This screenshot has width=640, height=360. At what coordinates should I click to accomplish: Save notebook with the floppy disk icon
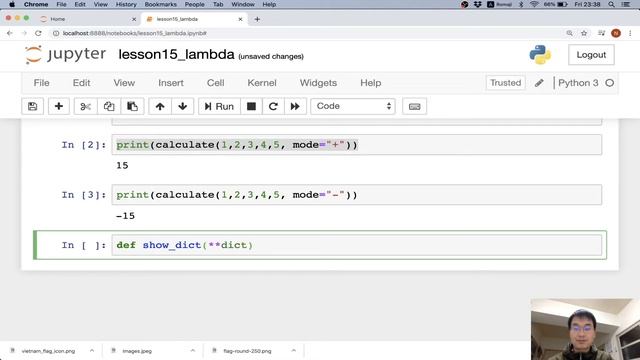click(32, 107)
